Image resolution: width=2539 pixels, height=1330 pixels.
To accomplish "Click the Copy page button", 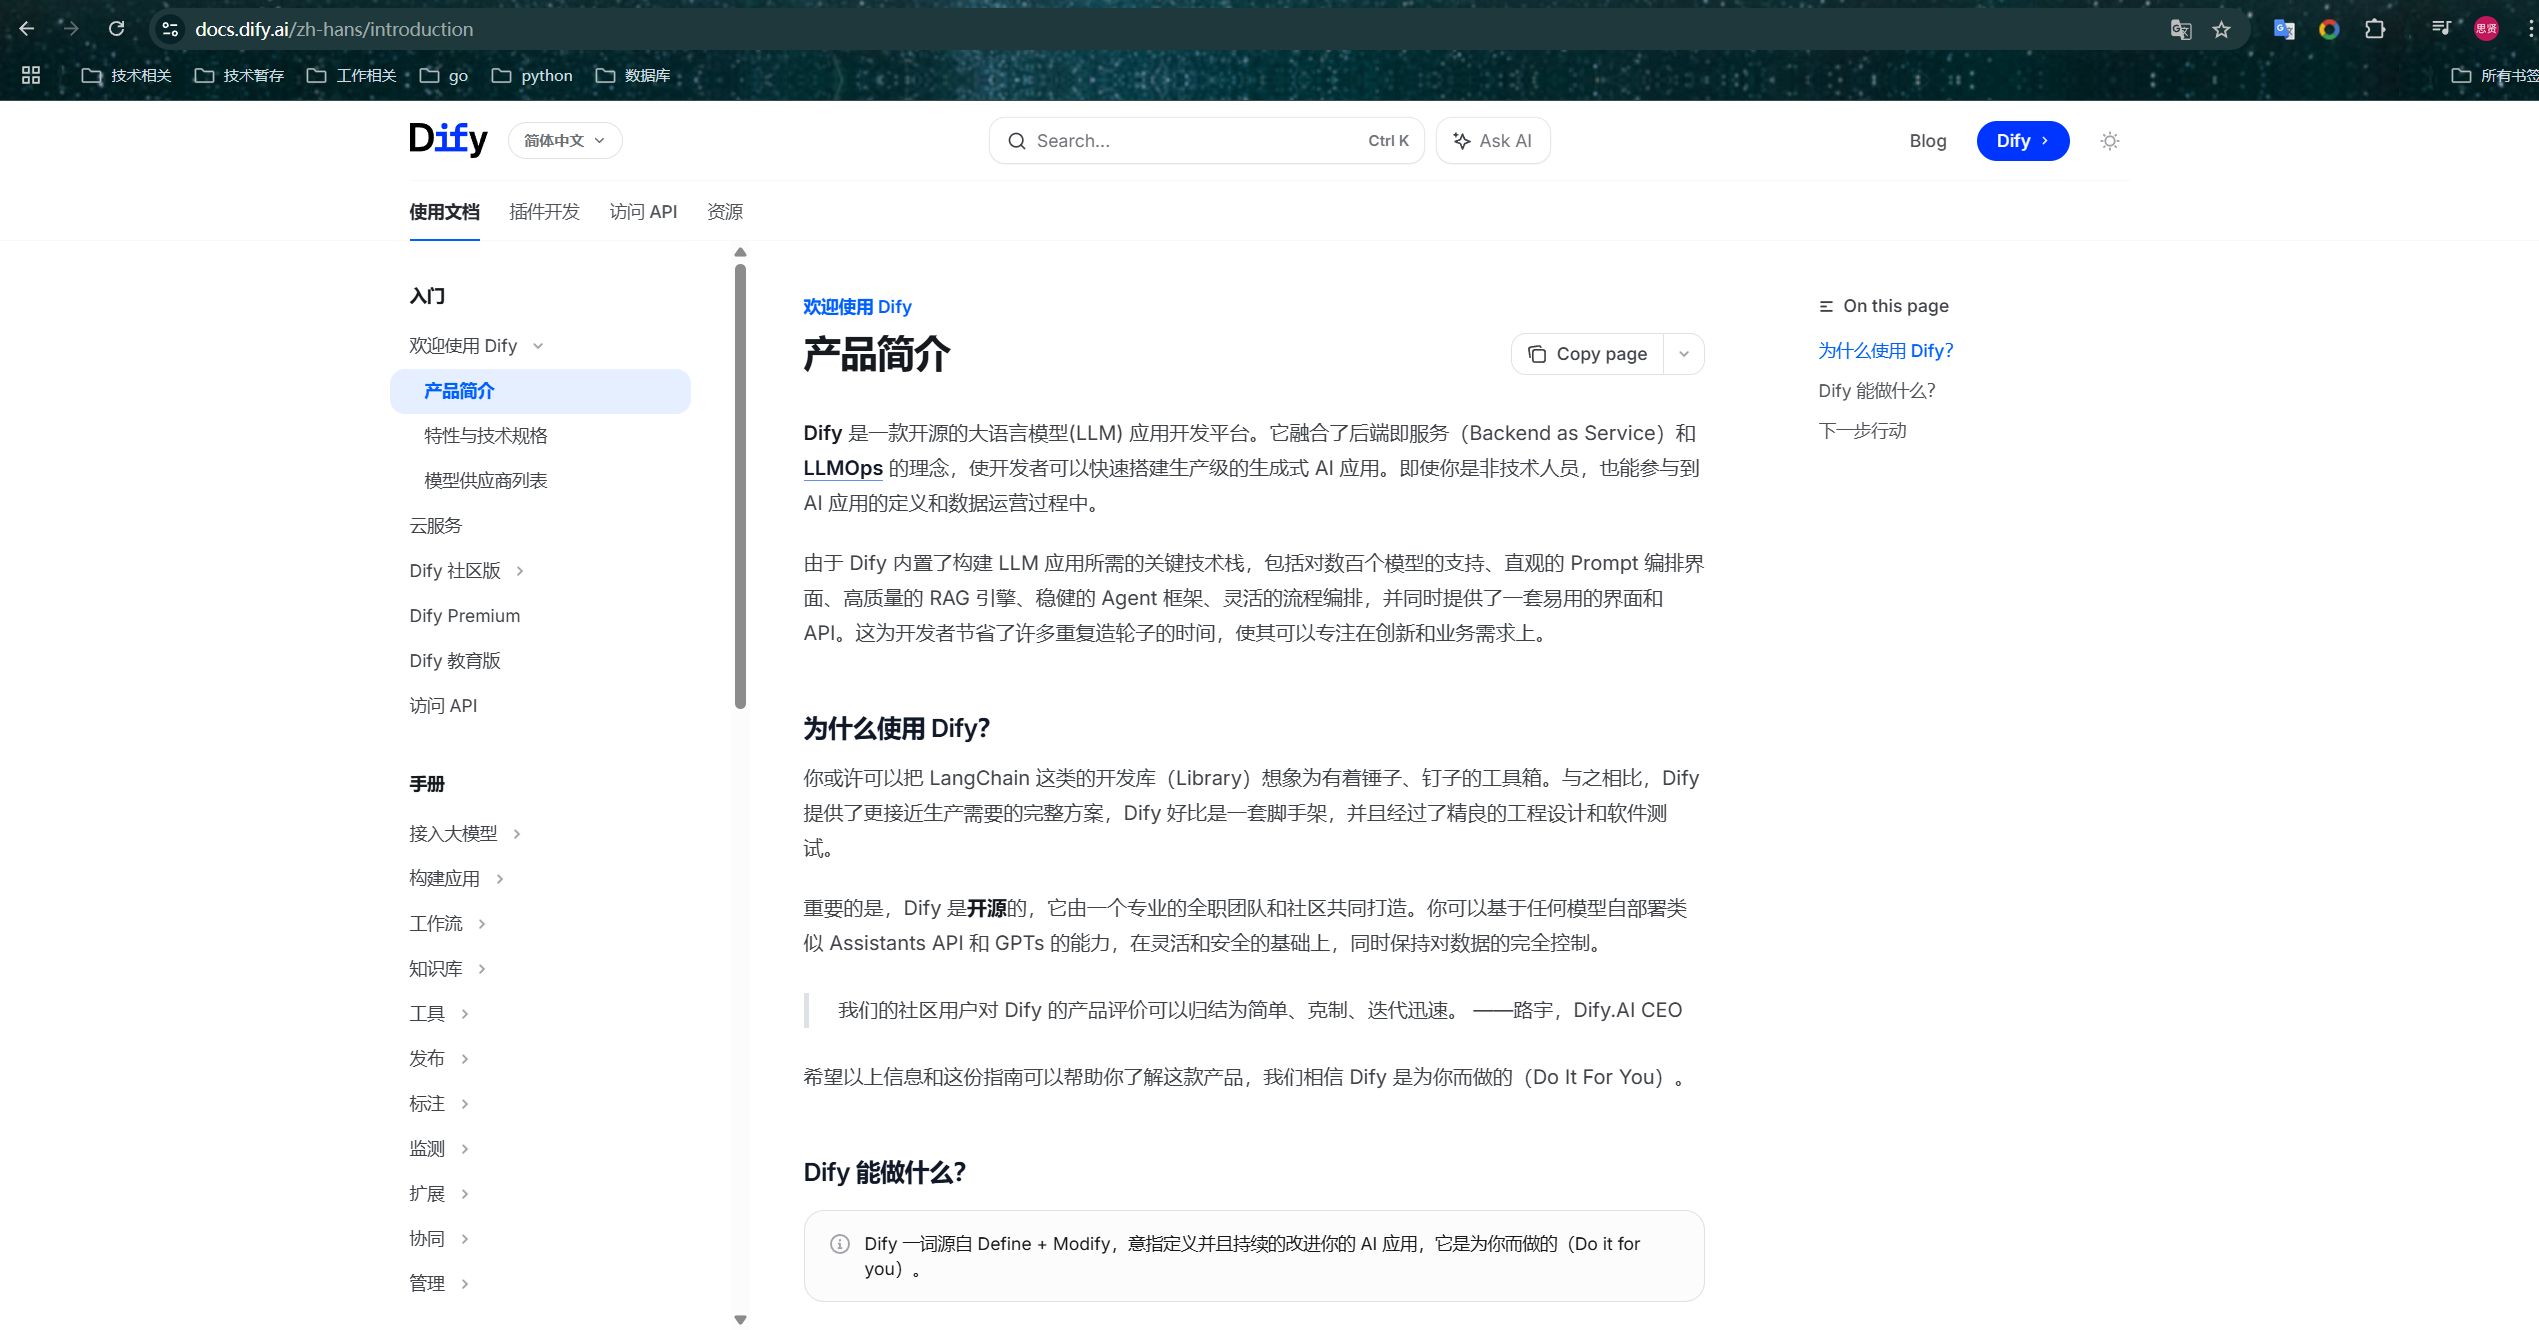I will (1587, 354).
